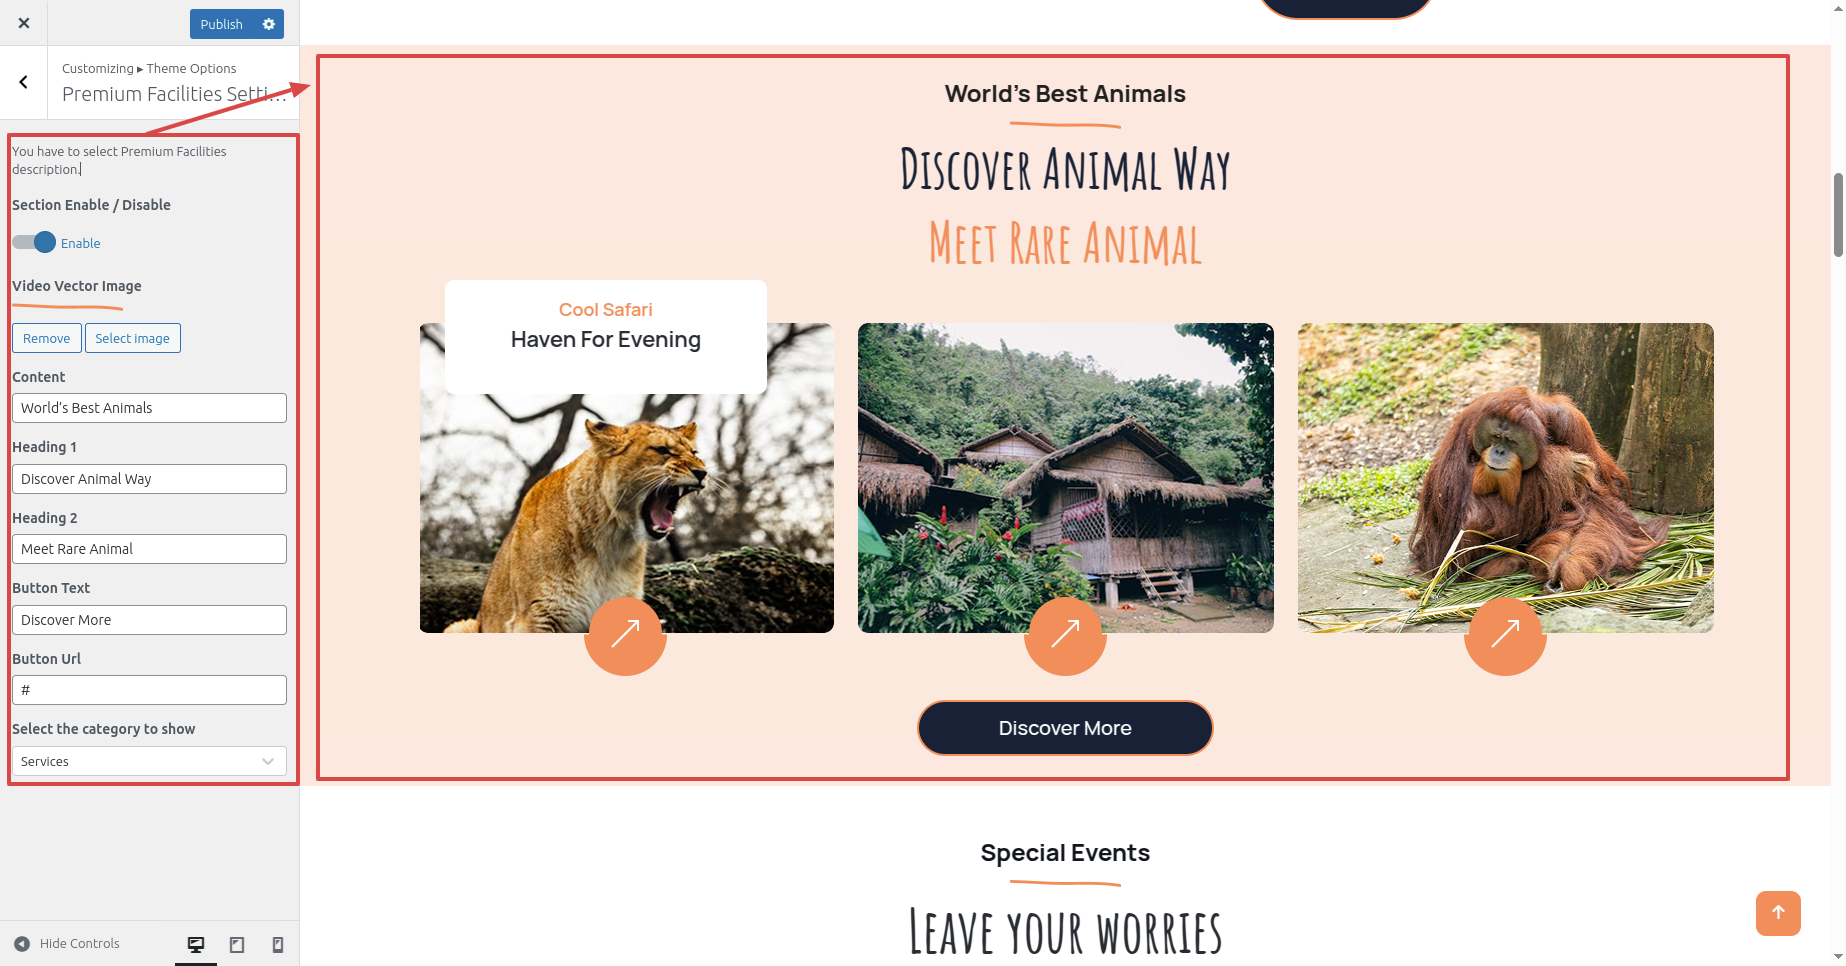The width and height of the screenshot is (1846, 966).
Task: Click the Select image button
Action: 132,338
